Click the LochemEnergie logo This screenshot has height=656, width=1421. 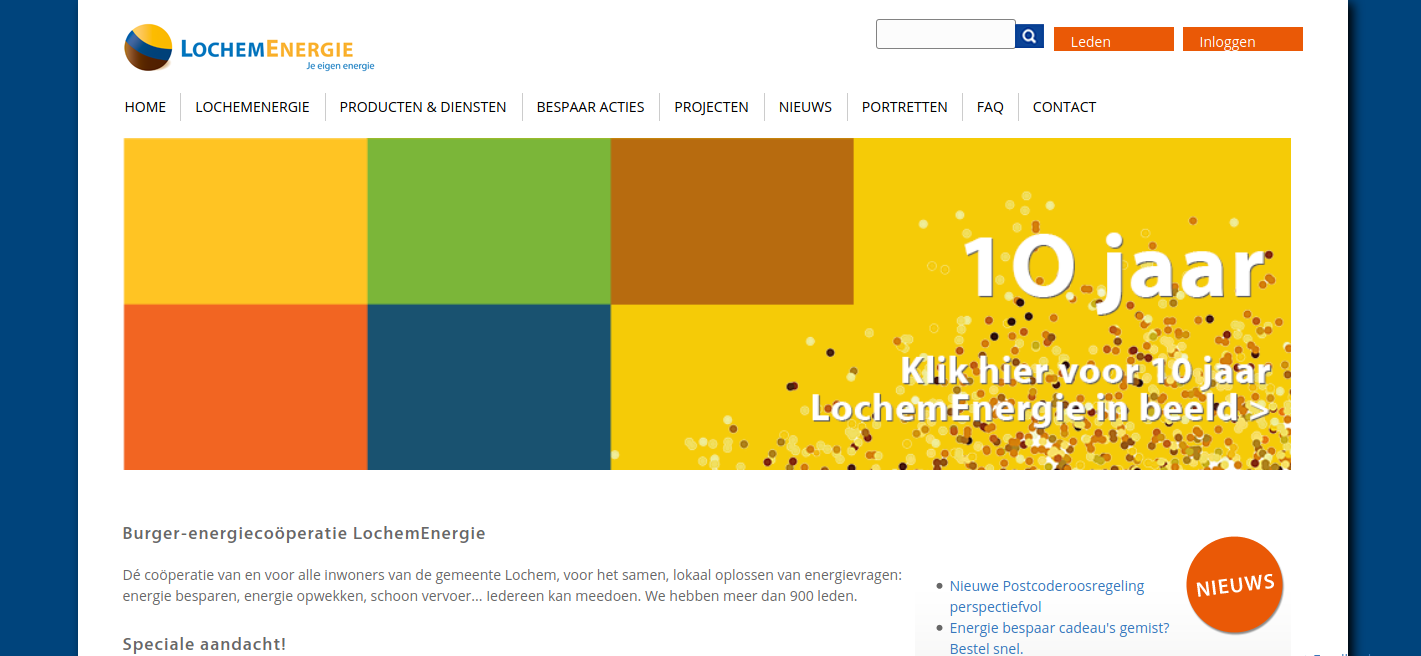pyautogui.click(x=249, y=48)
